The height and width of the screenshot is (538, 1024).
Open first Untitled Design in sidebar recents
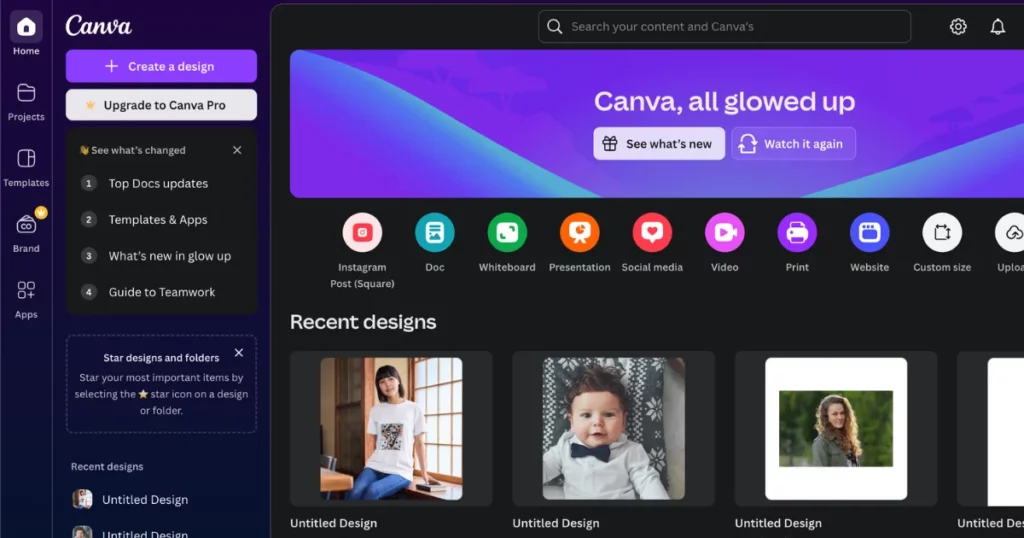pyautogui.click(x=130, y=499)
